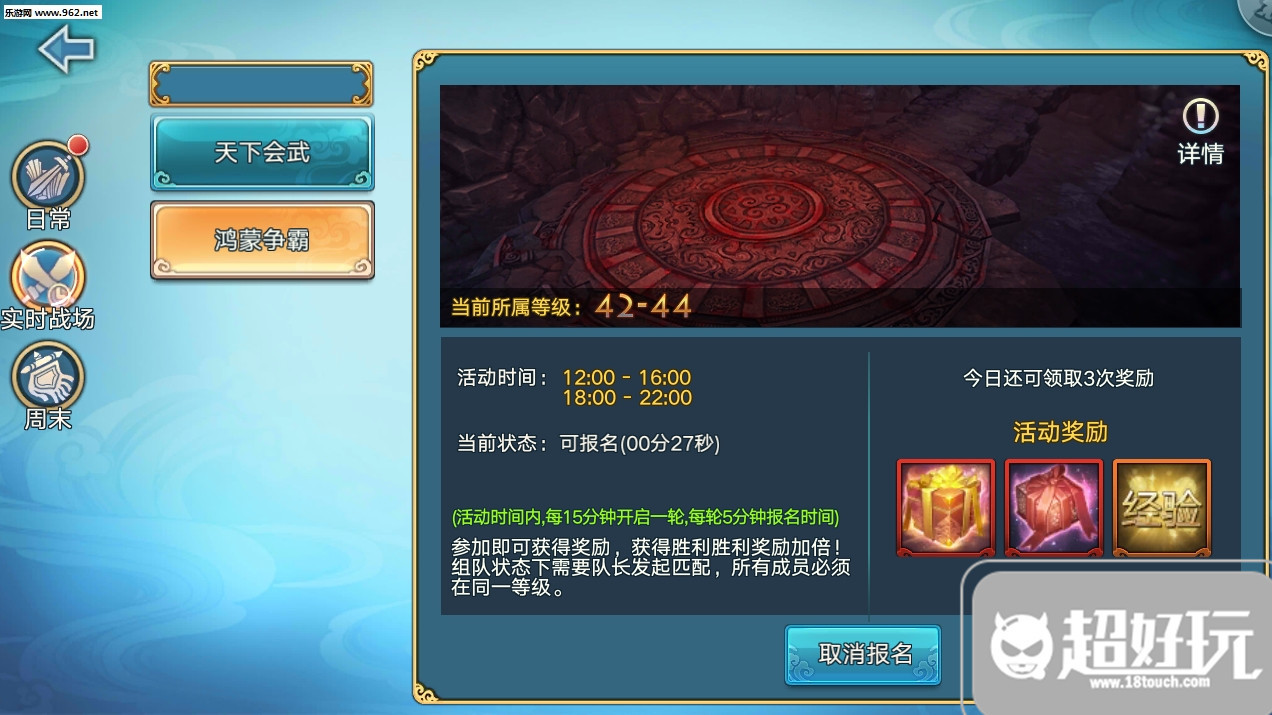Click the empty ornate header bar
The image size is (1272, 715).
(261, 84)
